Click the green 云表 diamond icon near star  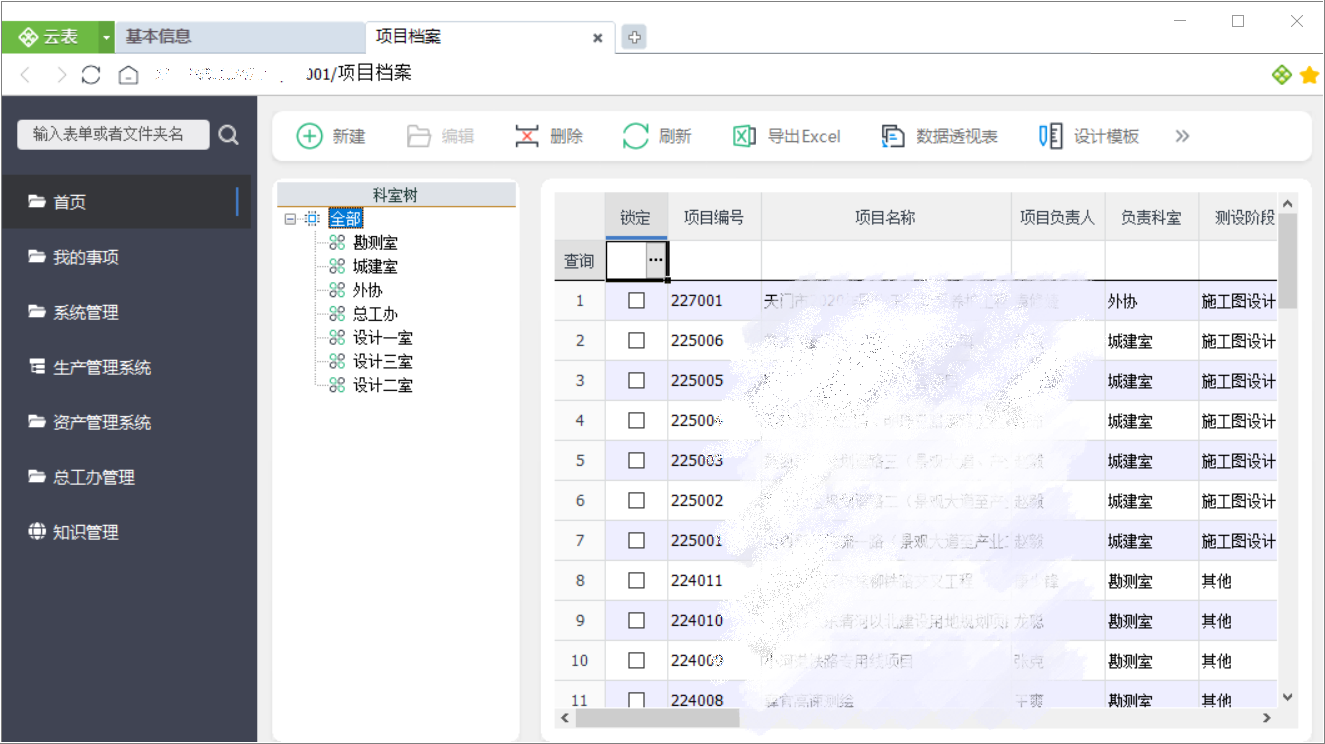[1282, 75]
